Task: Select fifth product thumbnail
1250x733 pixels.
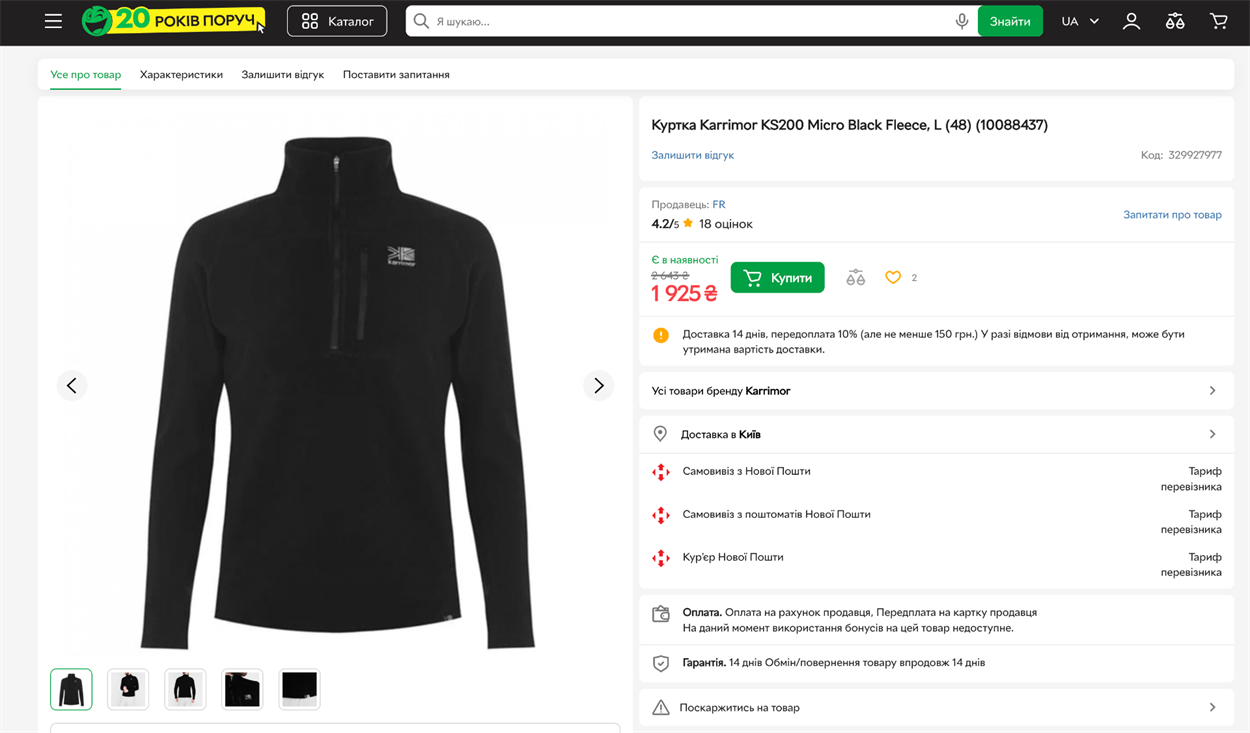Action: (x=299, y=689)
